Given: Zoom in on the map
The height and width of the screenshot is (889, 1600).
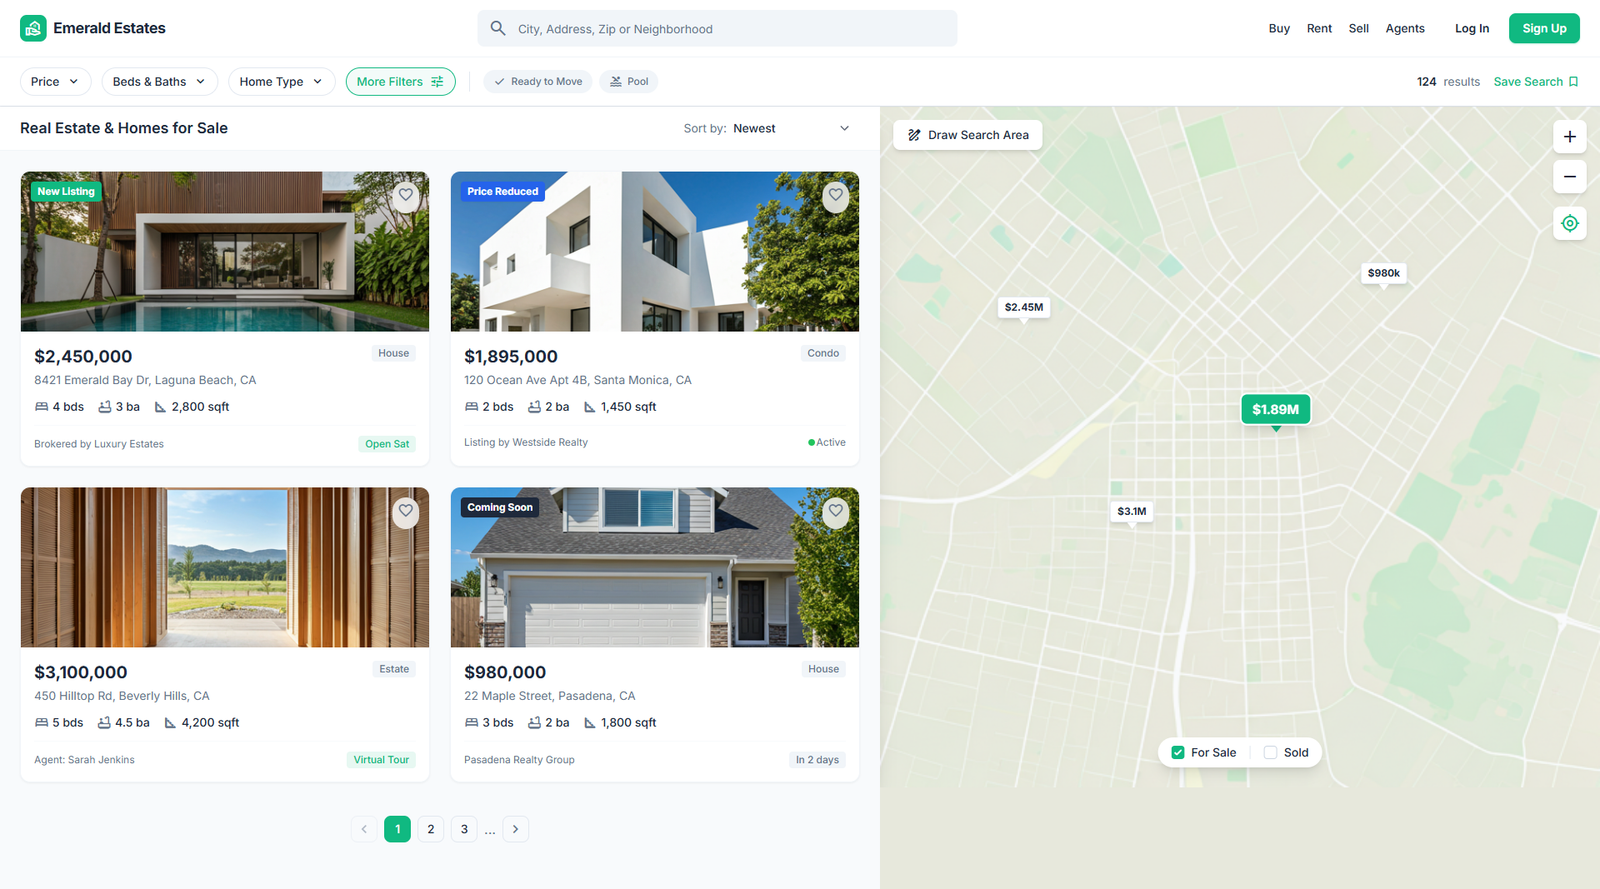Looking at the screenshot, I should (x=1569, y=137).
